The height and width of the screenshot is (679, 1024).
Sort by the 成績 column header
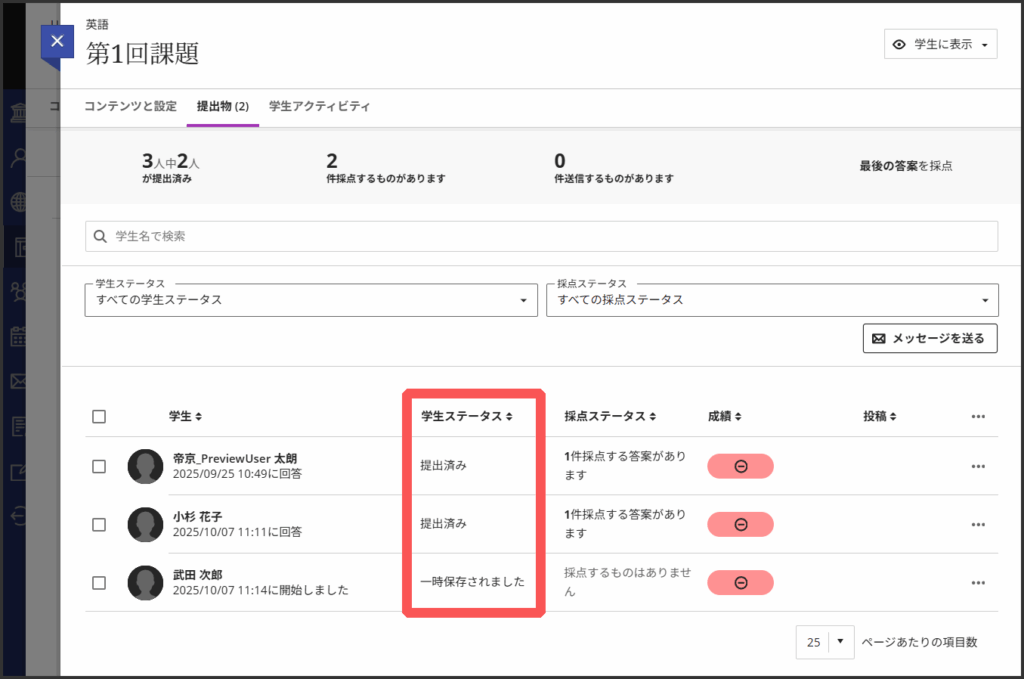[x=725, y=417]
